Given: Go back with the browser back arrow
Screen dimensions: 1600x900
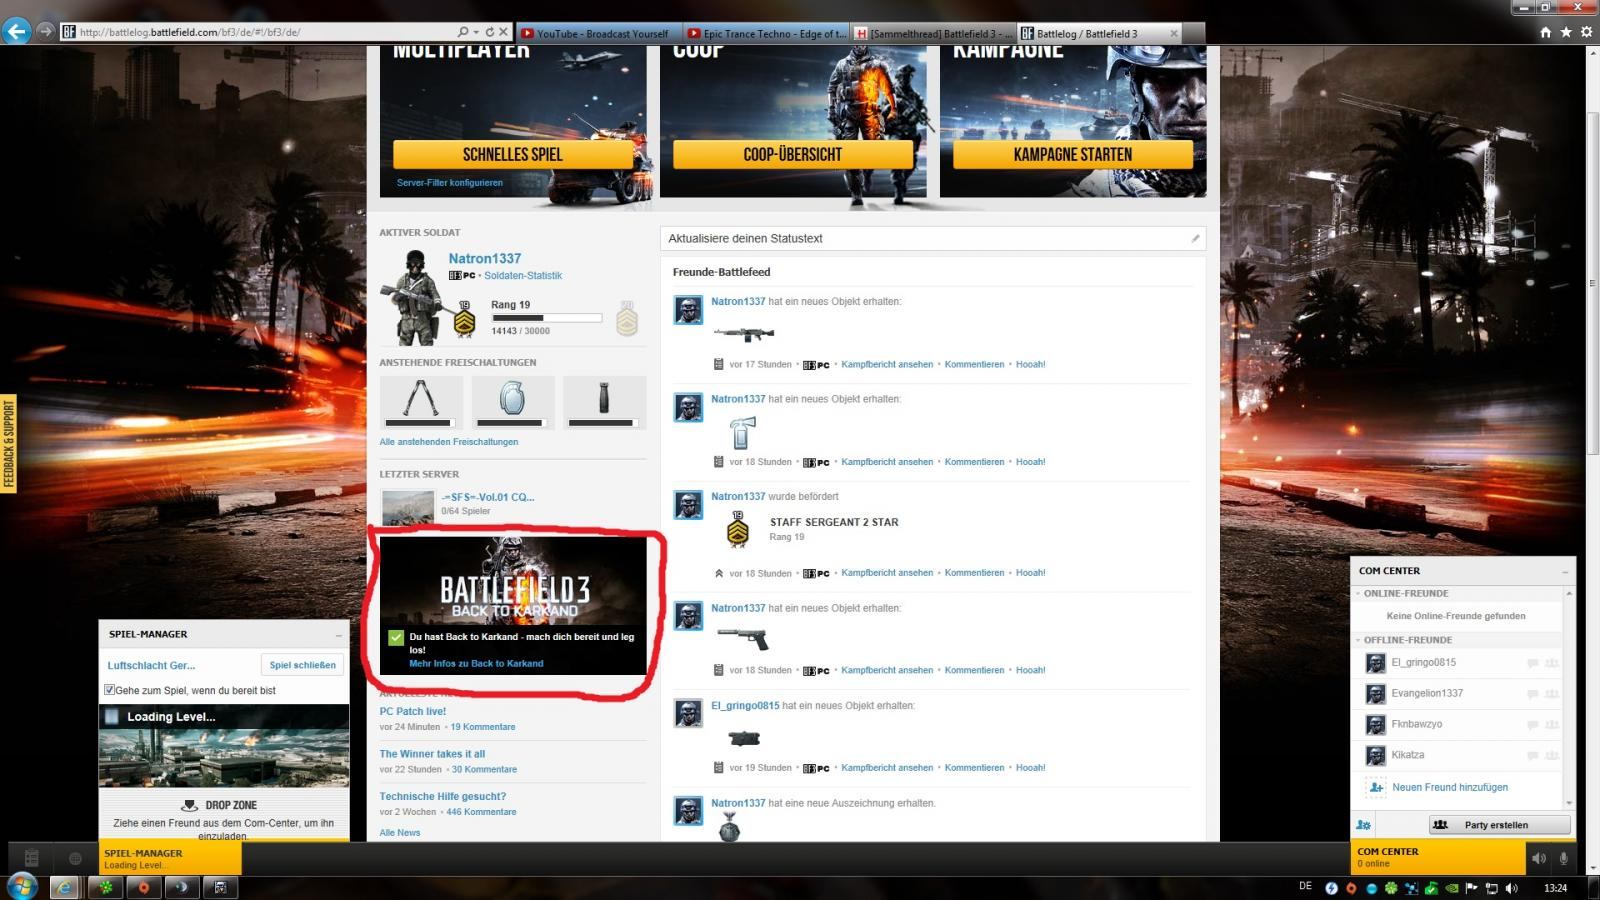Looking at the screenshot, I should point(16,31).
